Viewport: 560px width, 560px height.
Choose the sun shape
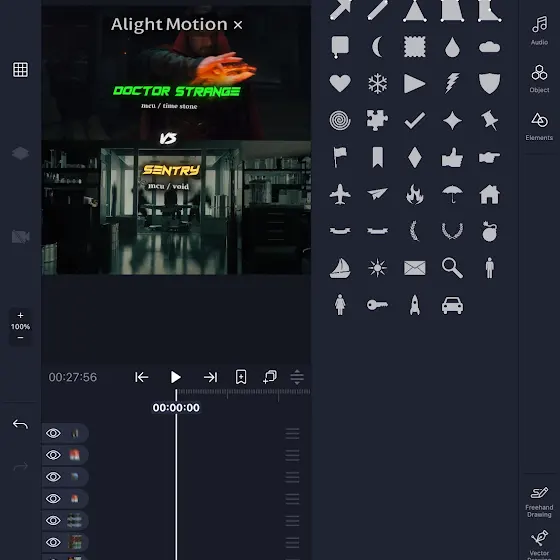(x=378, y=268)
